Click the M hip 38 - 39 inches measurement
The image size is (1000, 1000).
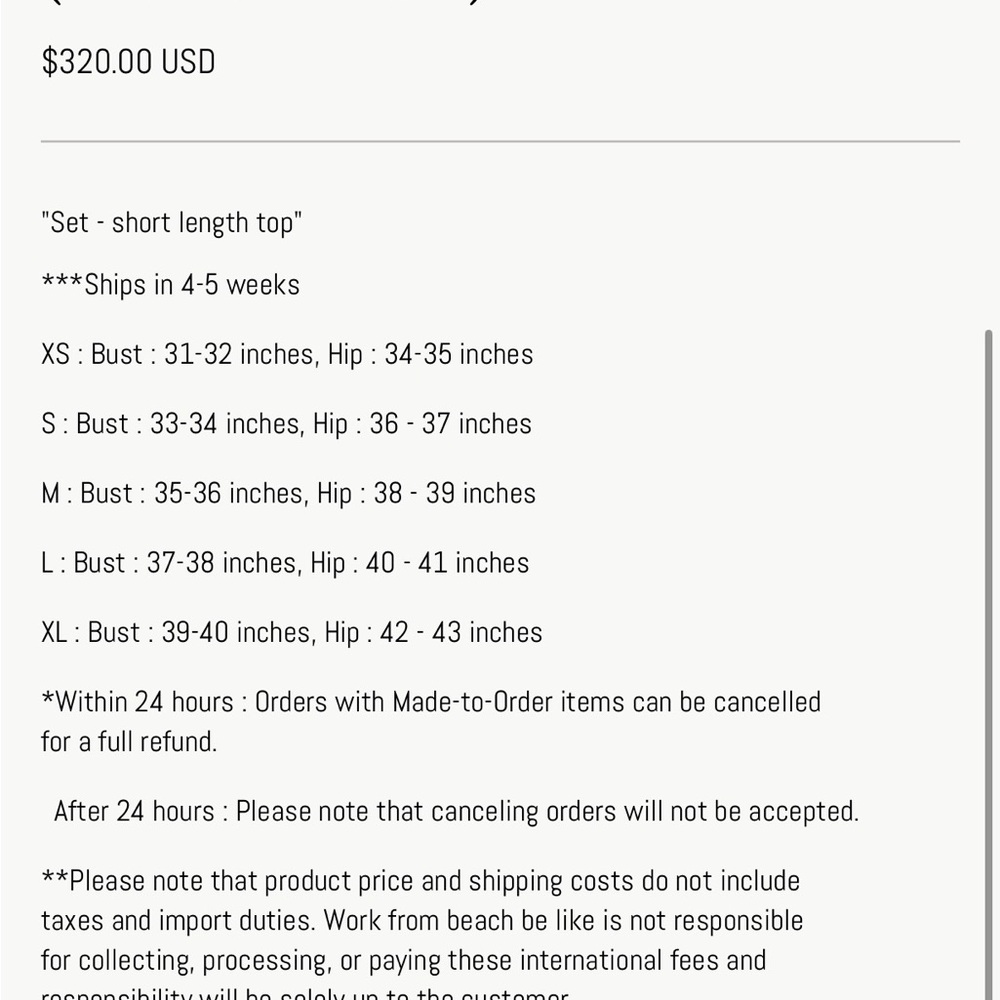pos(426,493)
